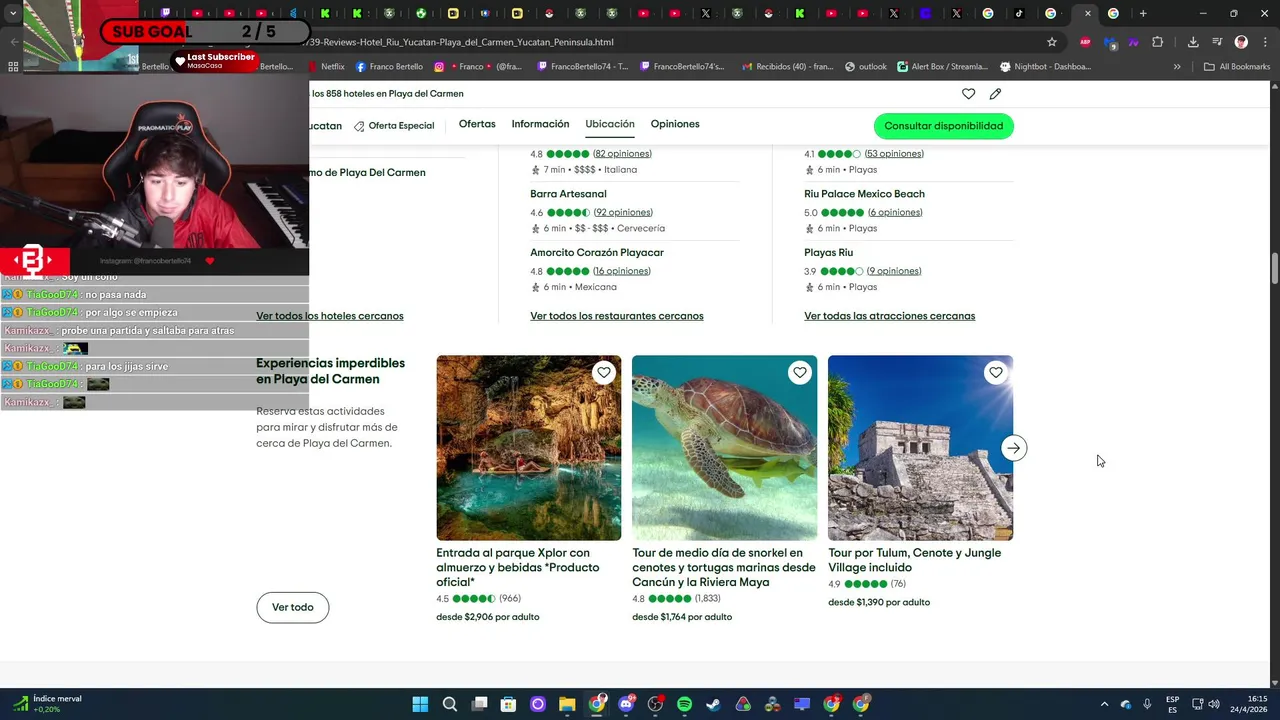Click the pencil edit icon beside the heart
Viewport: 1280px width, 720px height.
(x=995, y=94)
